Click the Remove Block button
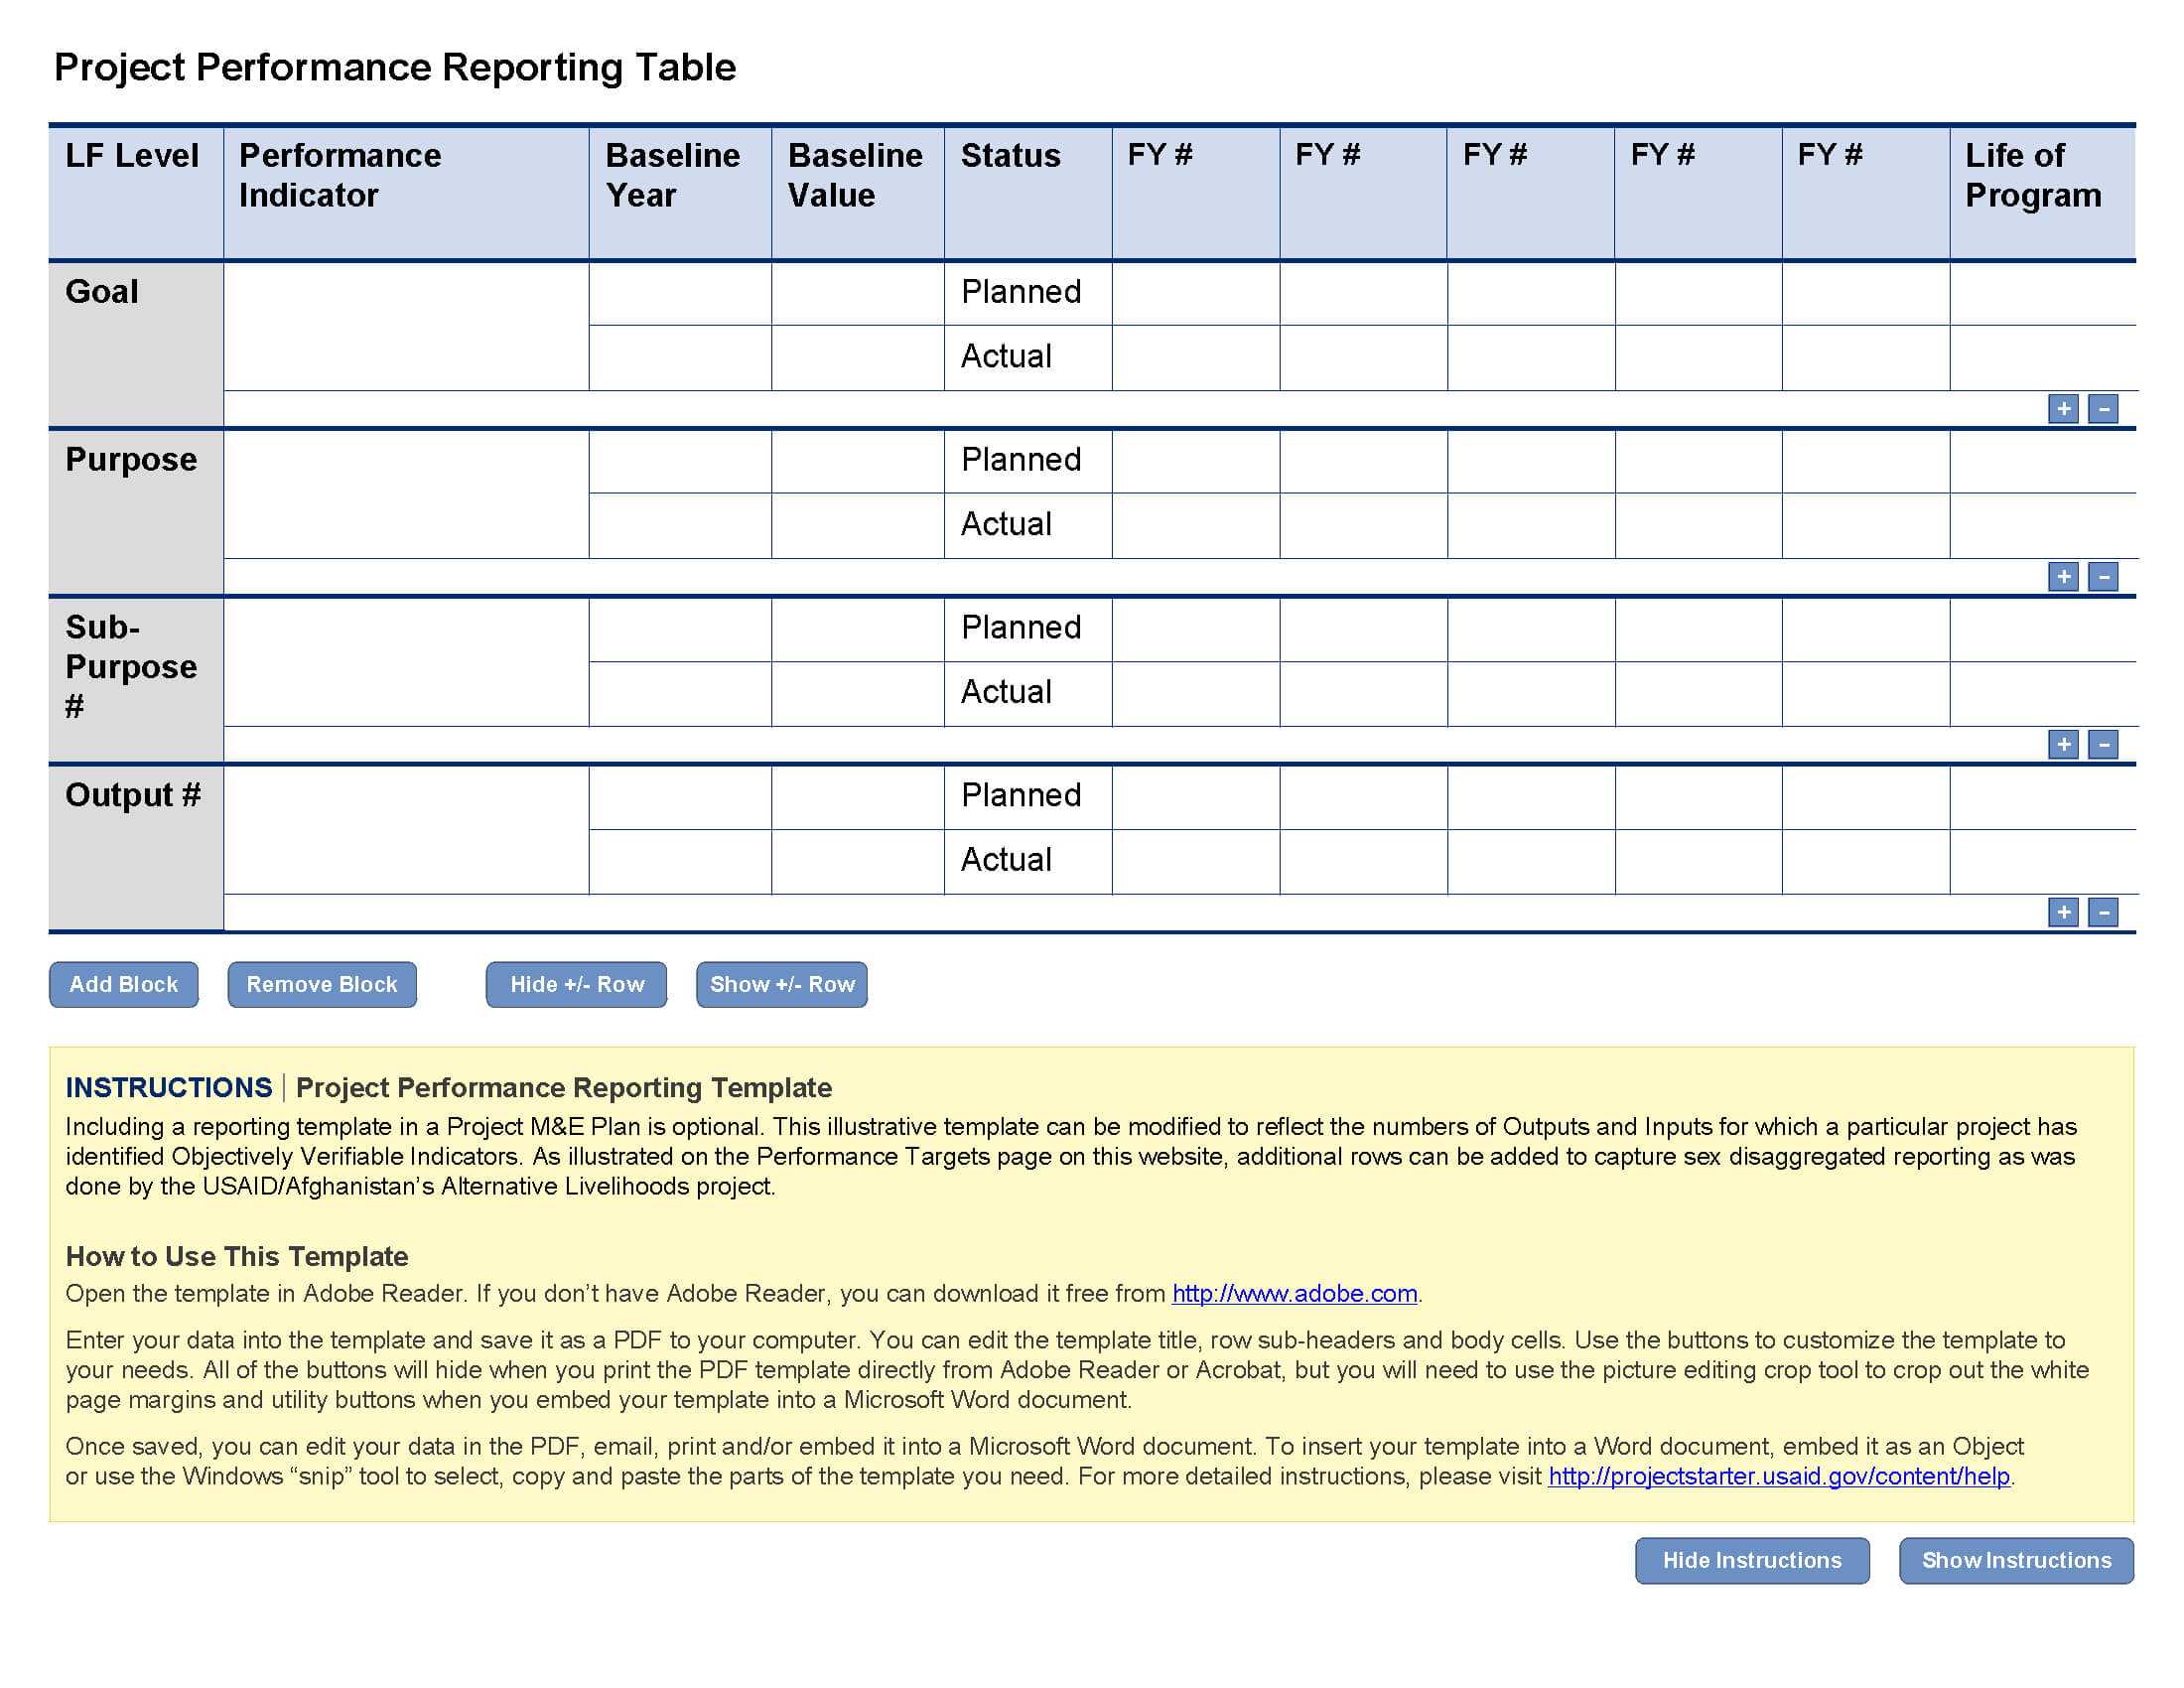2184x1688 pixels. coord(319,984)
